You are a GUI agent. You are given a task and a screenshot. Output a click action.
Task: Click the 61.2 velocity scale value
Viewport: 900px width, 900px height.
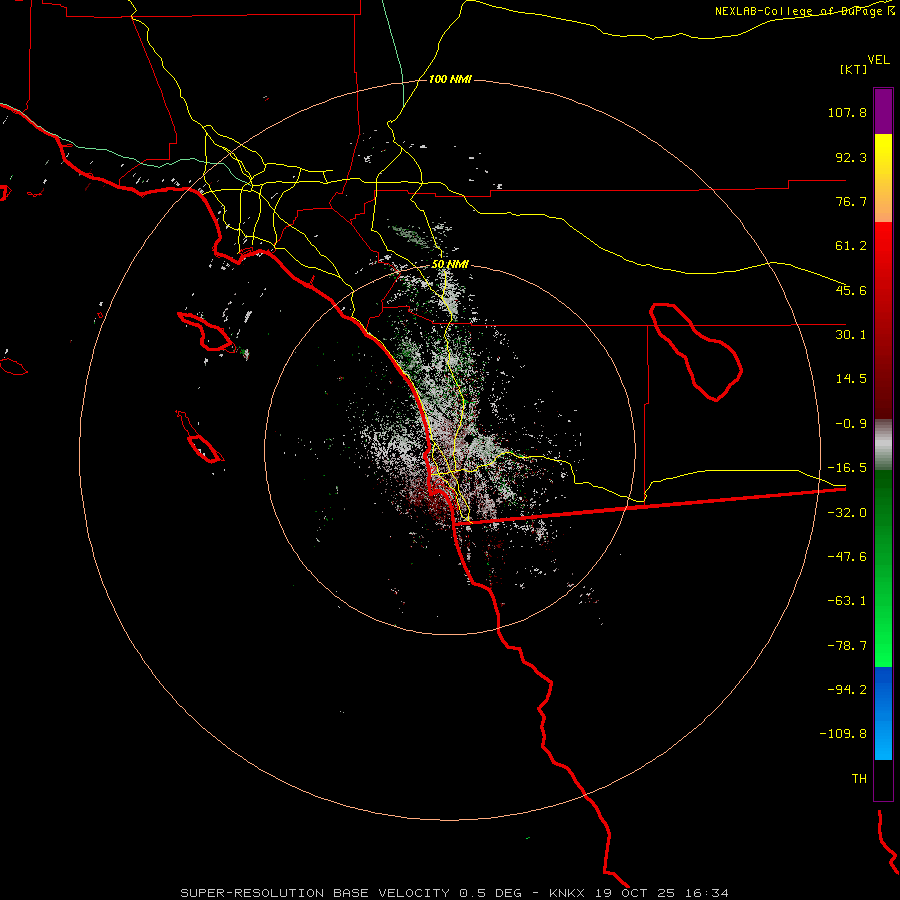[851, 246]
